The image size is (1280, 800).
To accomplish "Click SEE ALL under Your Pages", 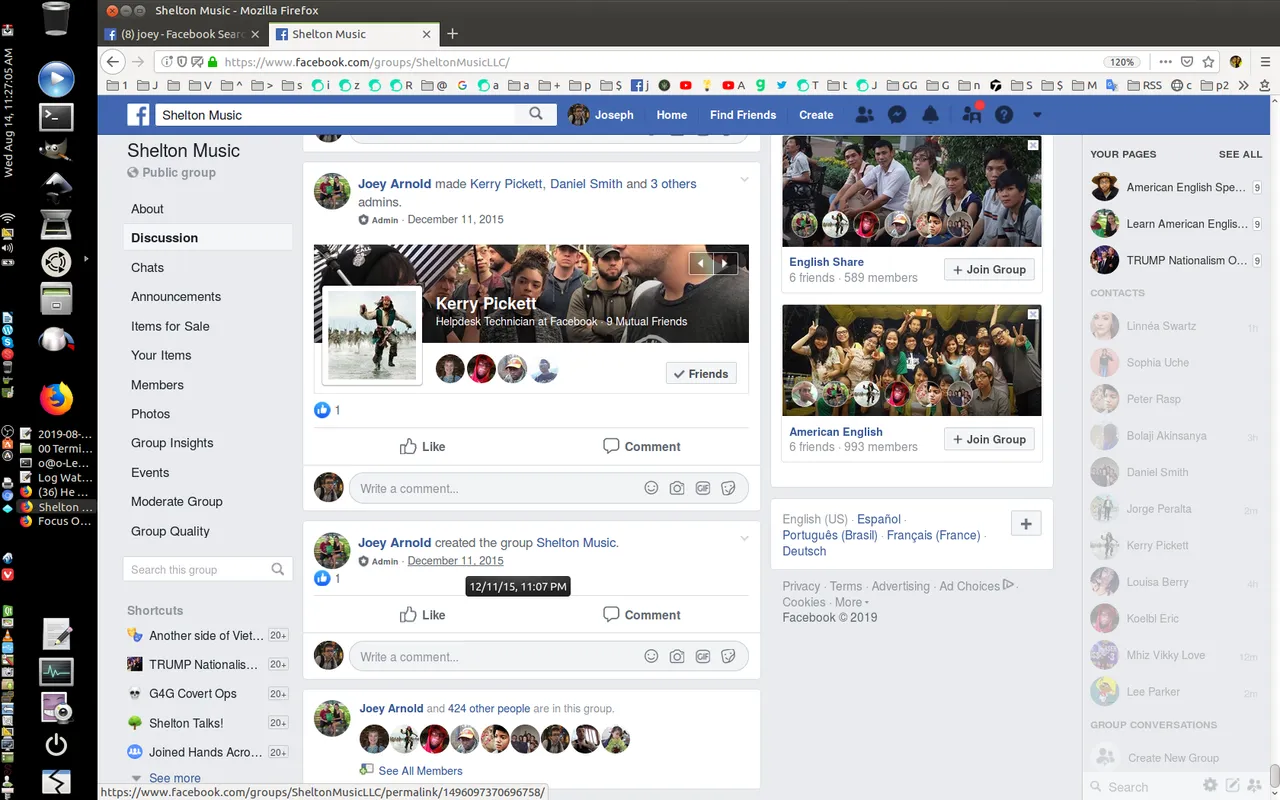I will [1240, 154].
